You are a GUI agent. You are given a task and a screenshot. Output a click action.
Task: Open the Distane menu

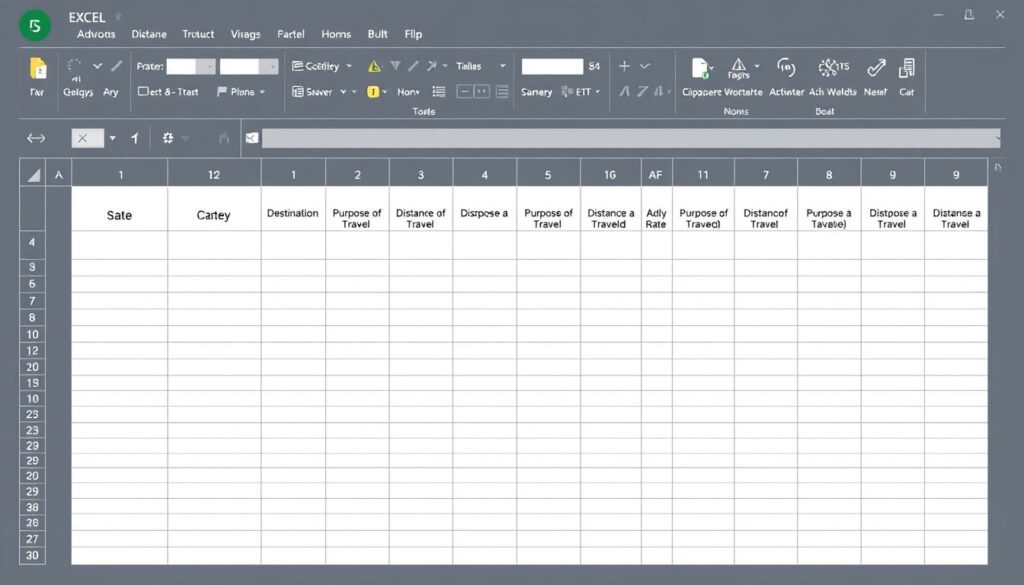click(x=149, y=34)
